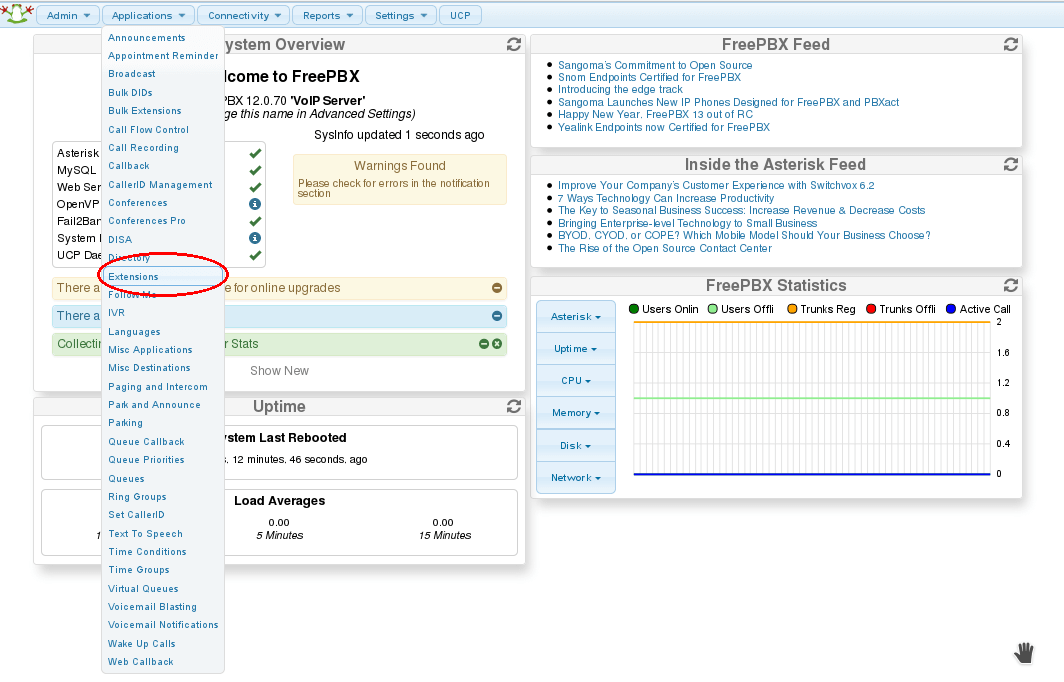Open the Sangoma's Commitment to Open Source link

point(655,65)
